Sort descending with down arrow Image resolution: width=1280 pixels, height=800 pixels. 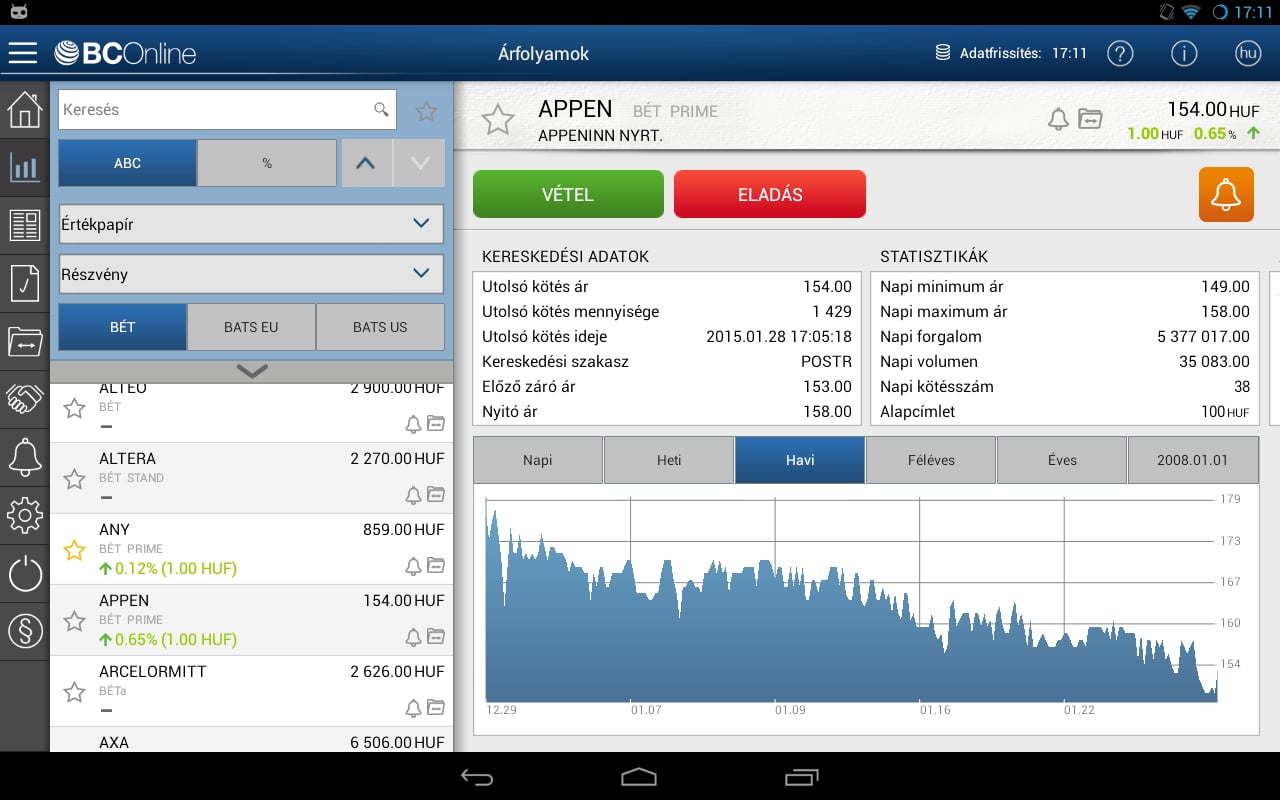(419, 163)
